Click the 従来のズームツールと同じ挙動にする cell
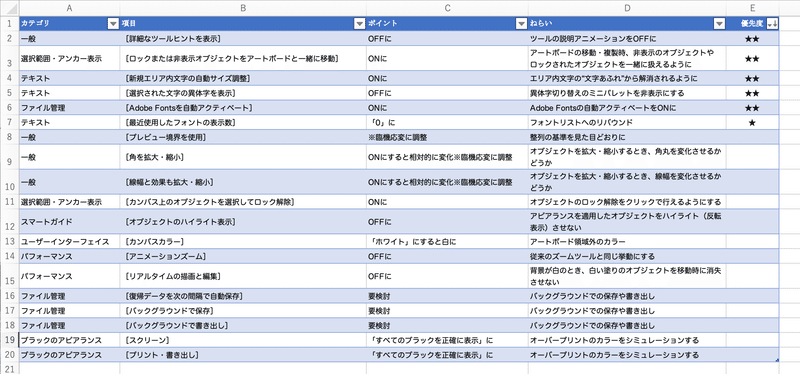The width and height of the screenshot is (800, 374). (x=627, y=256)
